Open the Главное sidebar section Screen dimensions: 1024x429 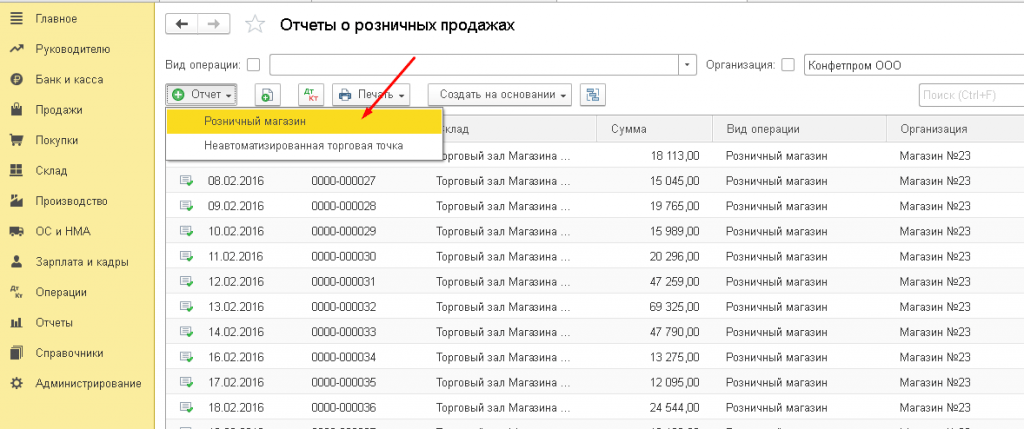(56, 19)
